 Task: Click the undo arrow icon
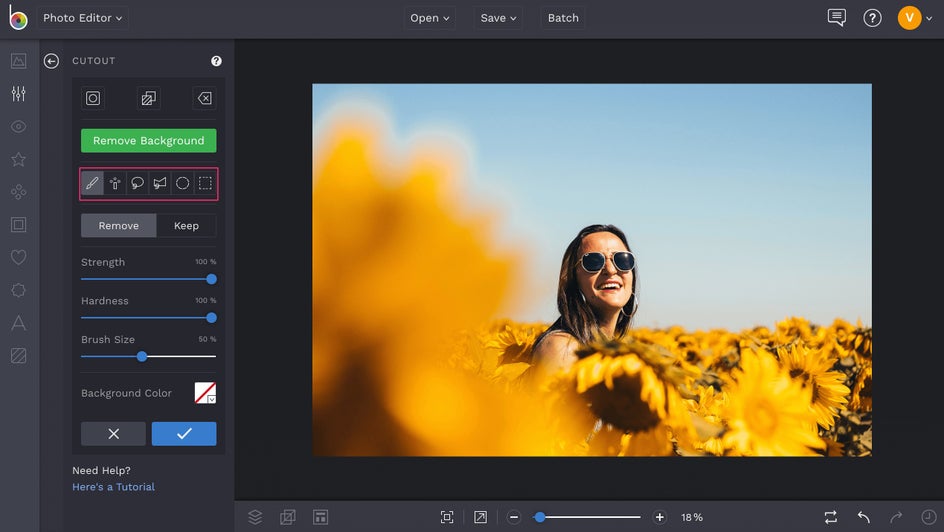point(863,517)
